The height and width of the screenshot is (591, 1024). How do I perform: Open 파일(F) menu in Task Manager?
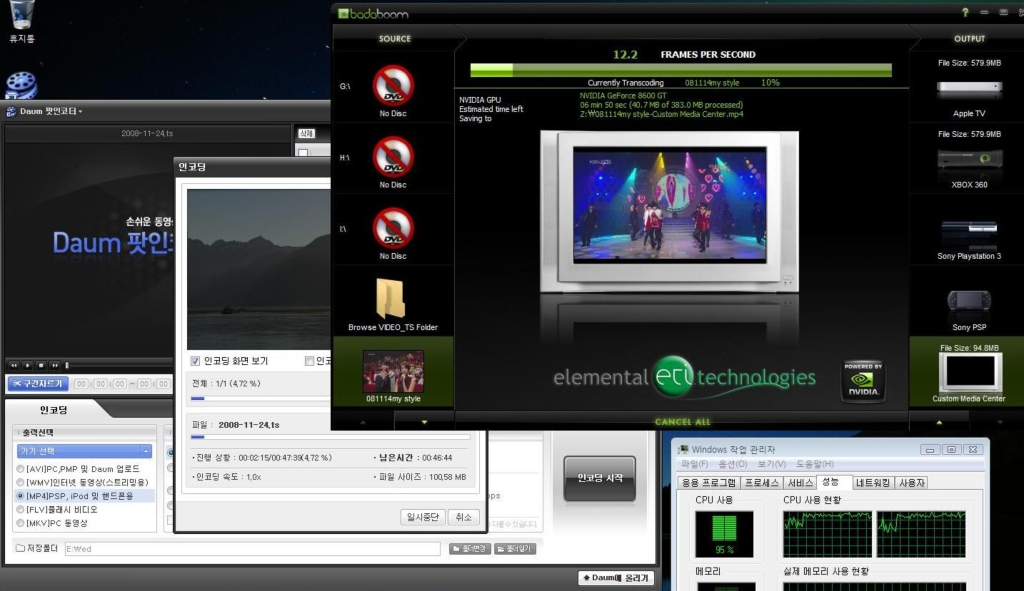pos(694,464)
